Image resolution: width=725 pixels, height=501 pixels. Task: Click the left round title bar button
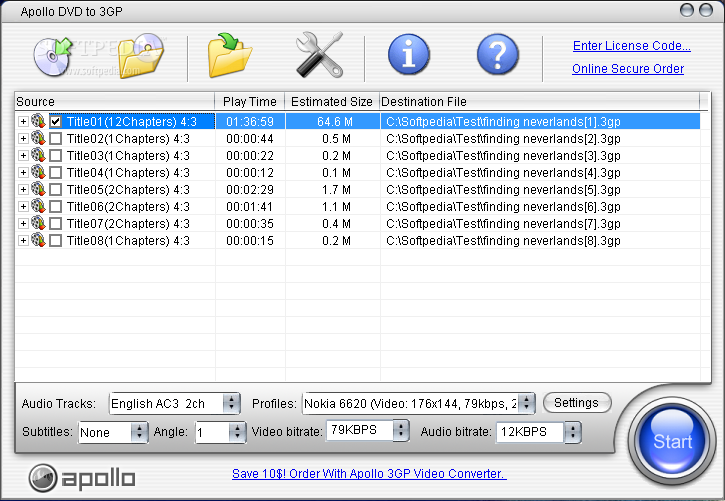pos(687,10)
